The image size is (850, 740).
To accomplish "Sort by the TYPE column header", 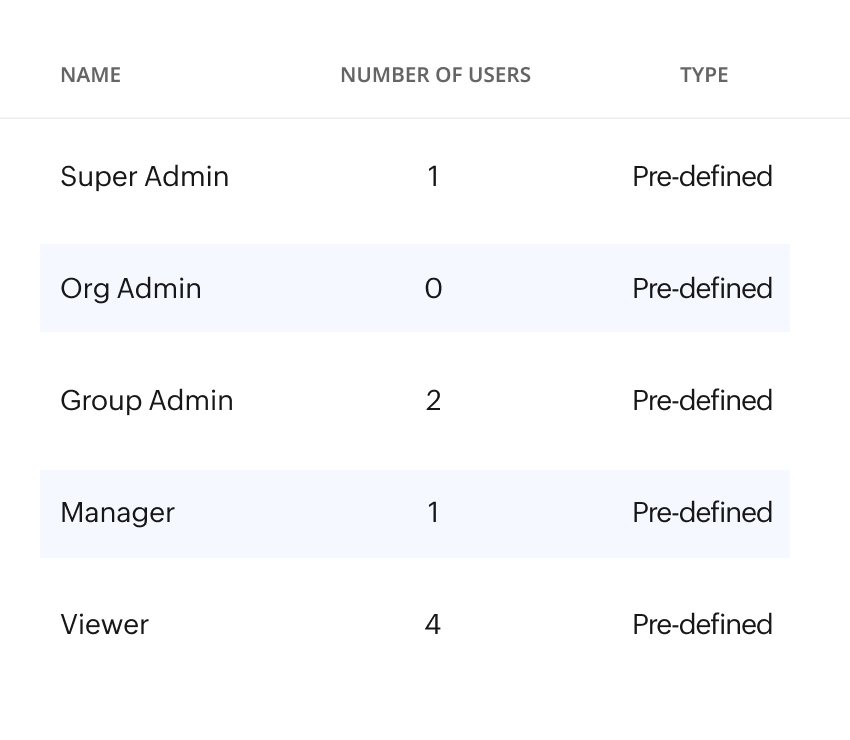I will tap(704, 75).
